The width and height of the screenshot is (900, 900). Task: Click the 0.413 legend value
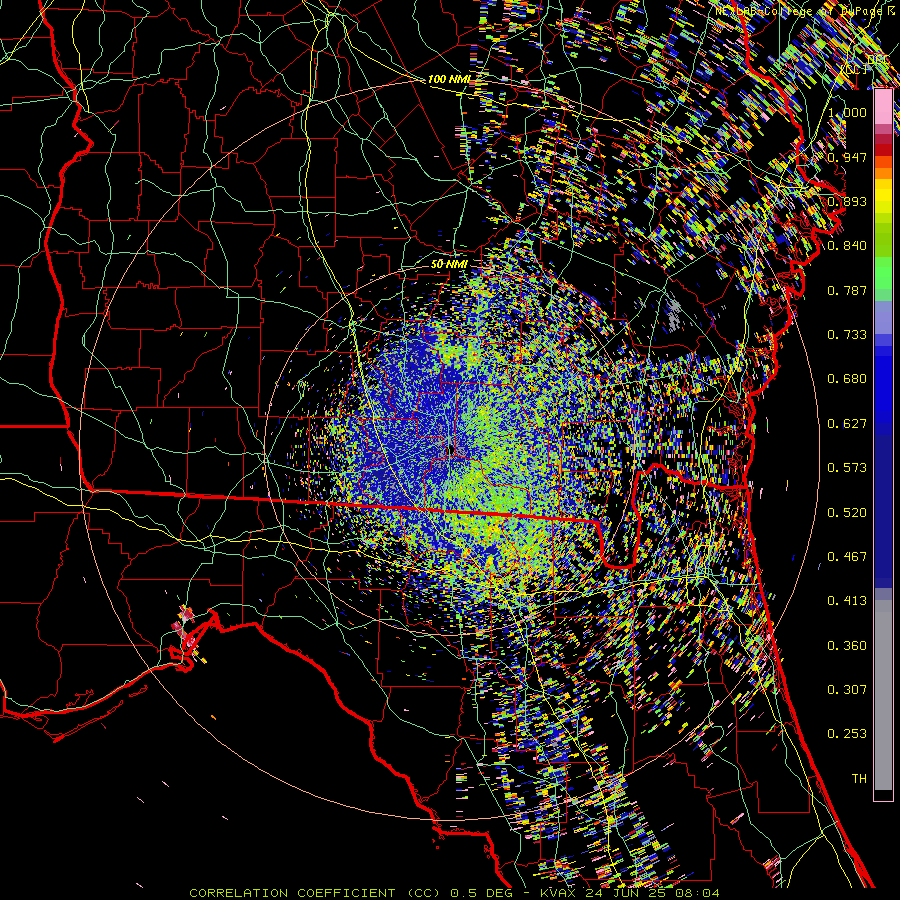tap(847, 601)
